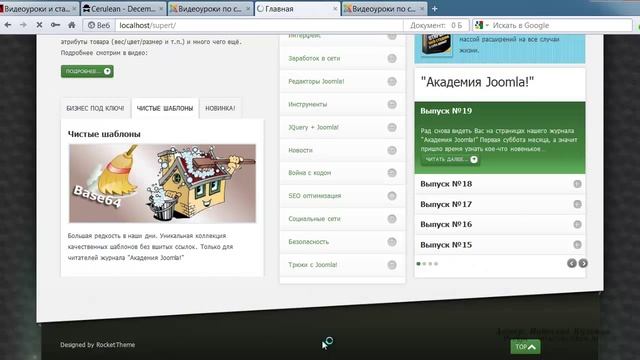Open the search engine dropdown arrow
Screen dimensions: 640x360
point(487,25)
